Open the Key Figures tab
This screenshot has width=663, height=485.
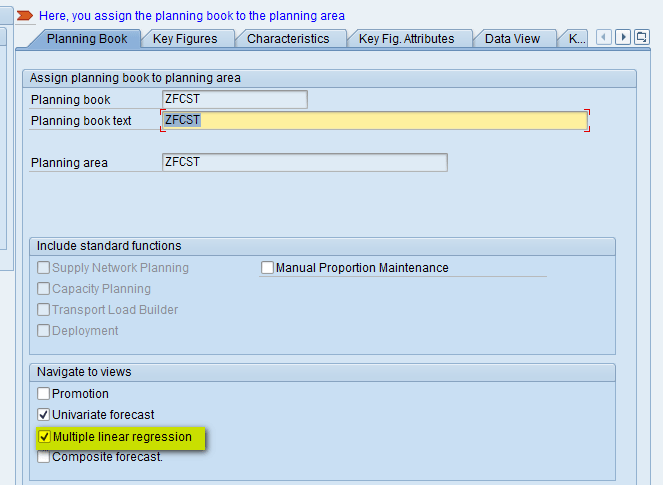[185, 39]
